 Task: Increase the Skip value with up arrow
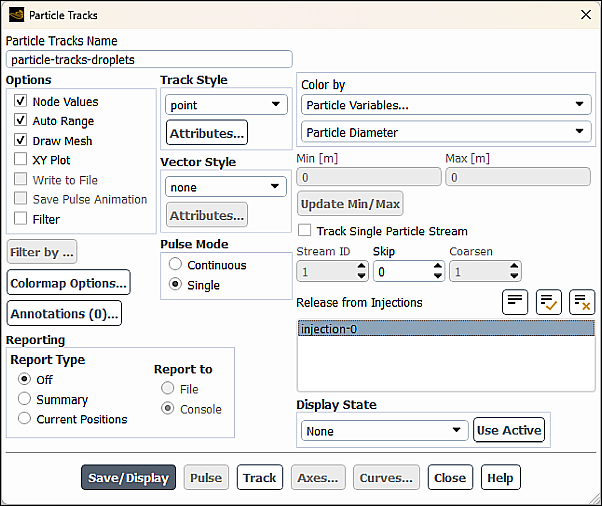pos(437,266)
